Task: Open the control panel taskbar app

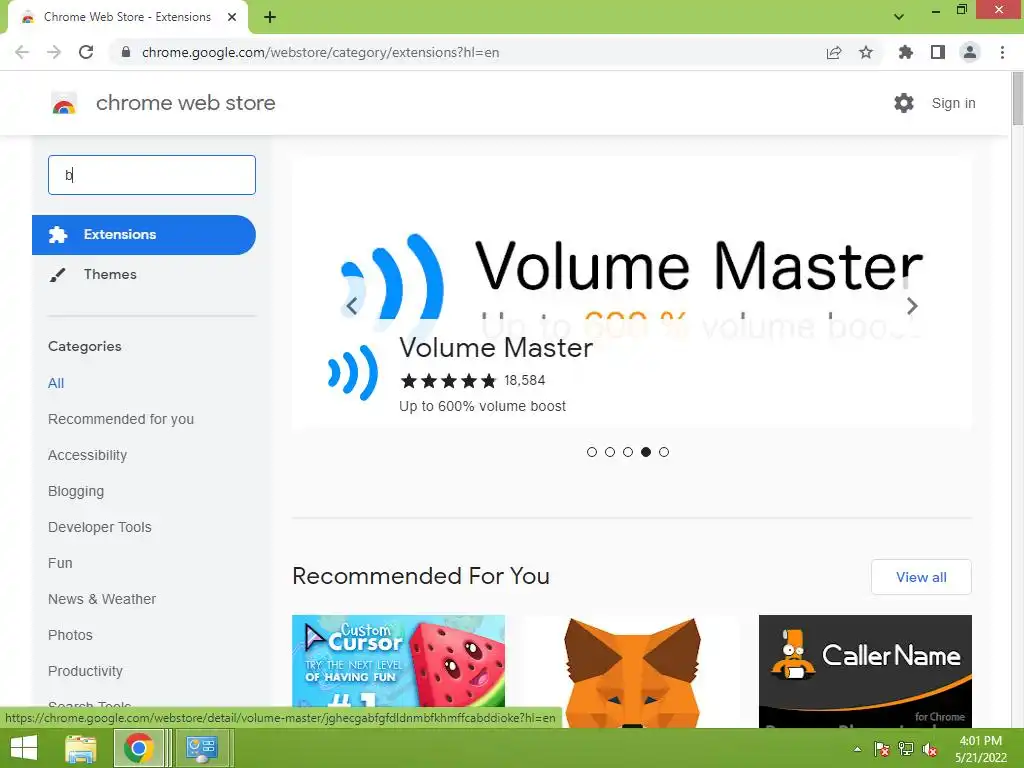Action: pos(202,748)
